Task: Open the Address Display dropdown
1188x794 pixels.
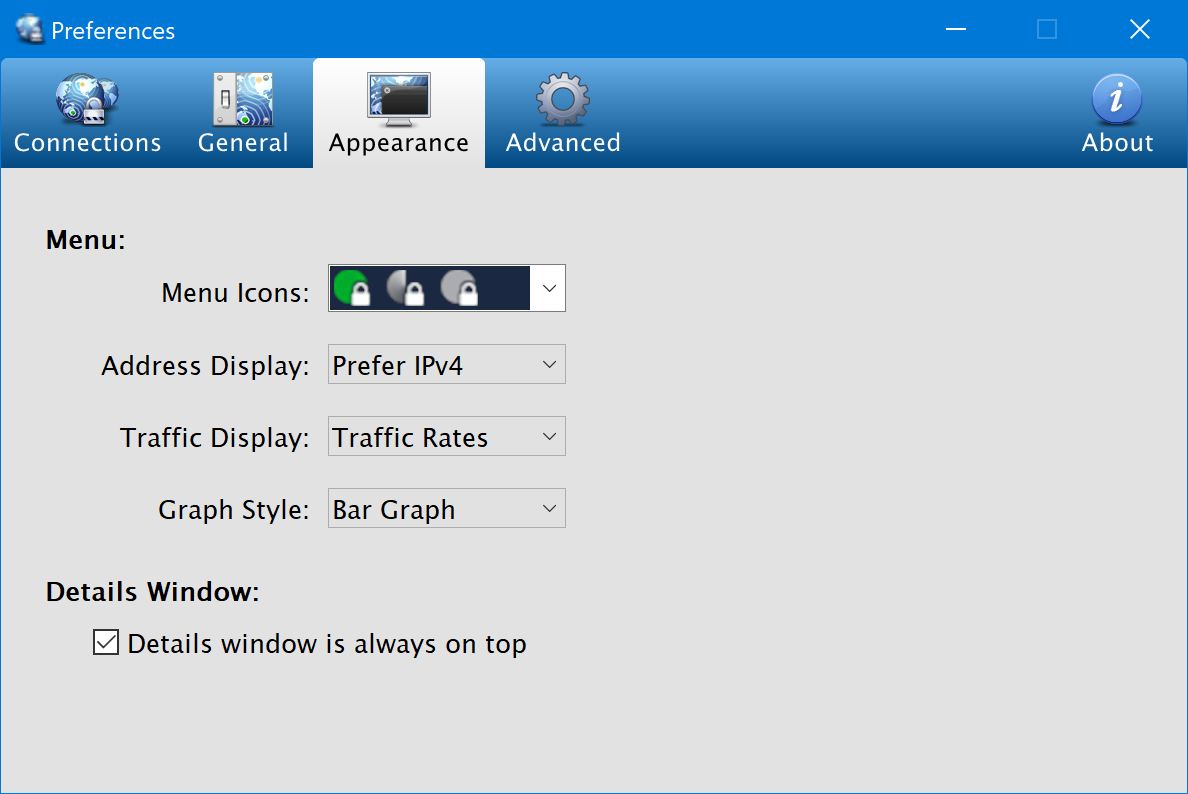Action: [x=446, y=365]
